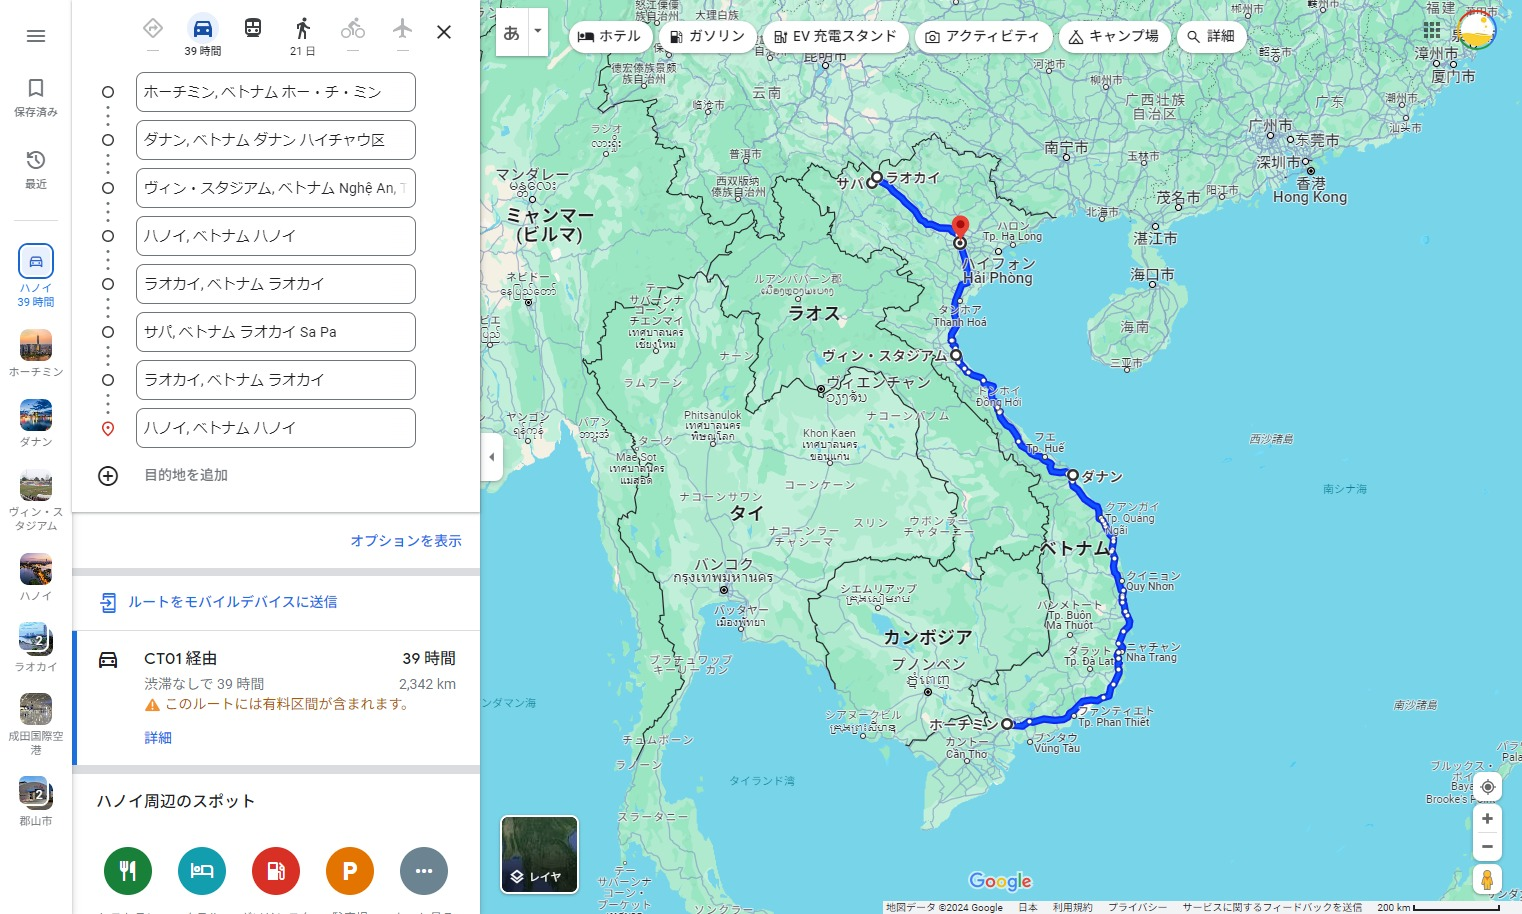Search nearby restaurants with fork-knife icon
This screenshot has width=1522, height=914.
click(x=128, y=871)
